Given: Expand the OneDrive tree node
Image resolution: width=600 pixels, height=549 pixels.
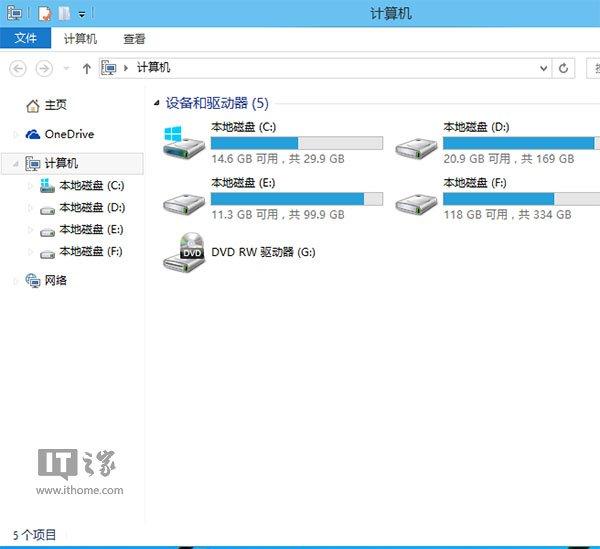Looking at the screenshot, I should 15,134.
